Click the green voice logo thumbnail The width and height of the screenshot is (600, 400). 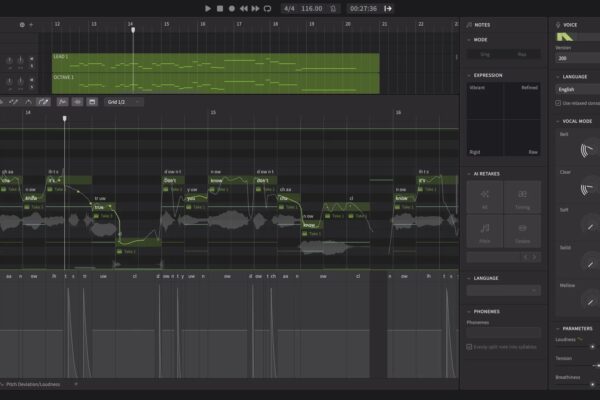(565, 37)
